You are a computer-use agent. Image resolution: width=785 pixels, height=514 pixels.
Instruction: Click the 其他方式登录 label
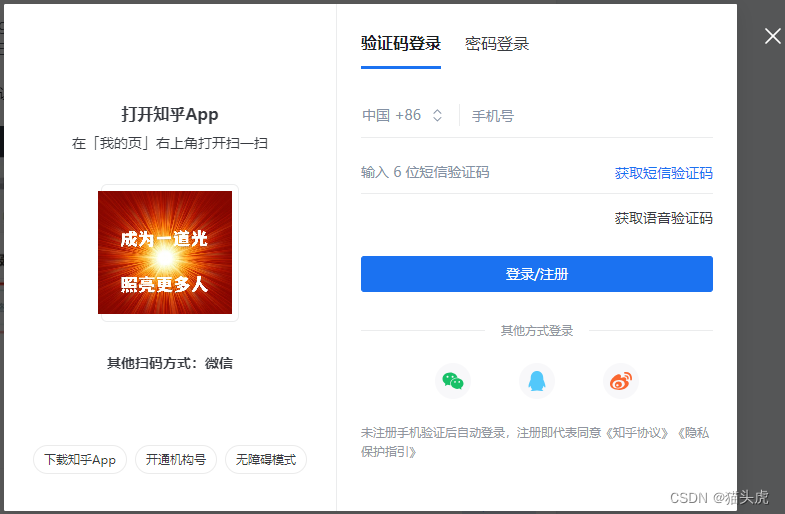(x=537, y=331)
